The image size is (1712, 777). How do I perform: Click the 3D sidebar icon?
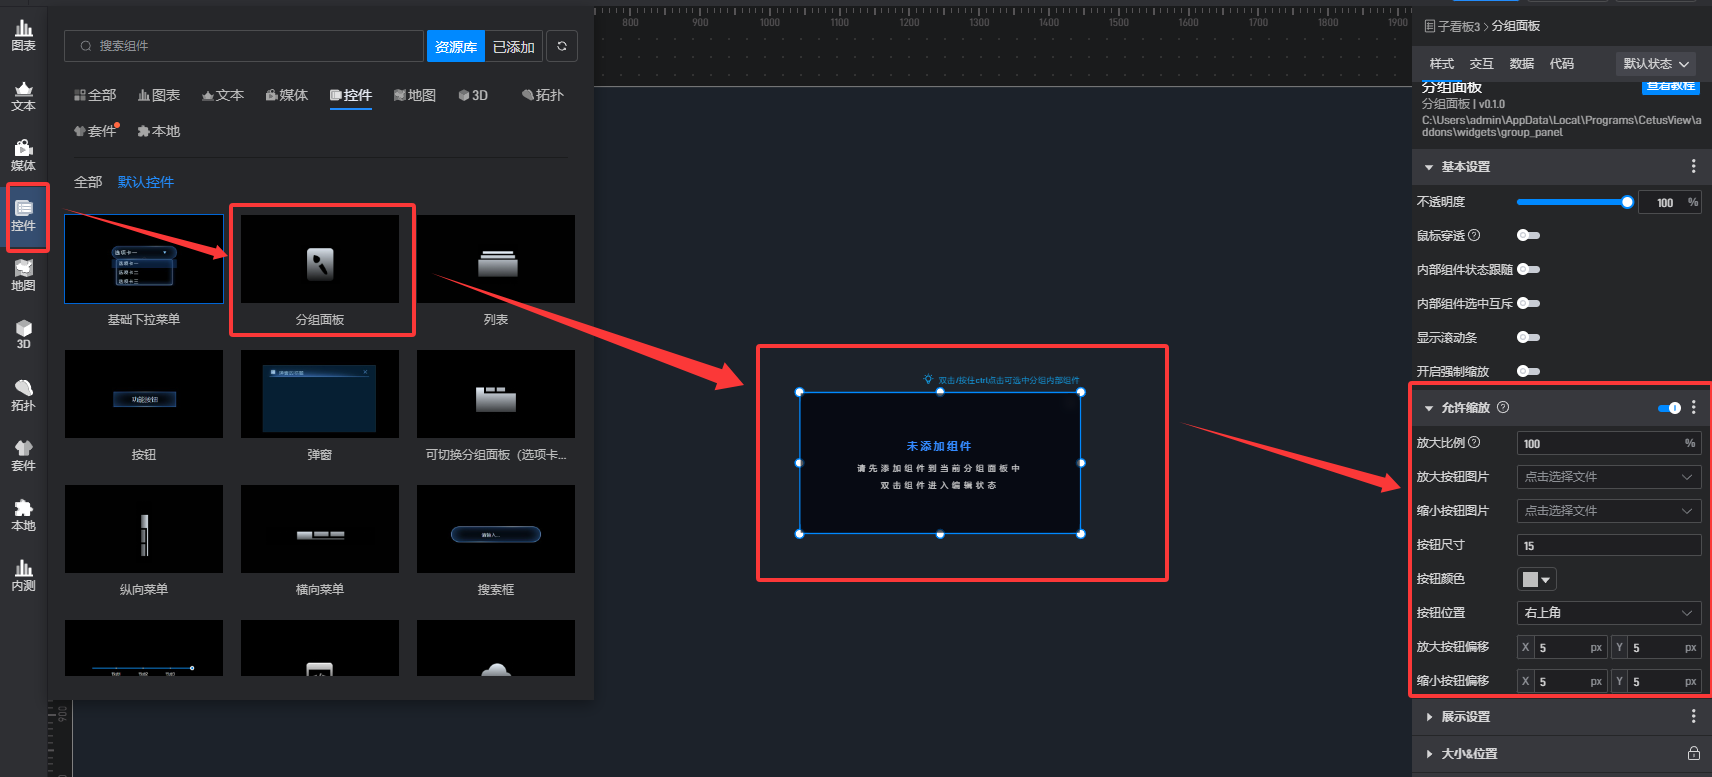coord(23,335)
